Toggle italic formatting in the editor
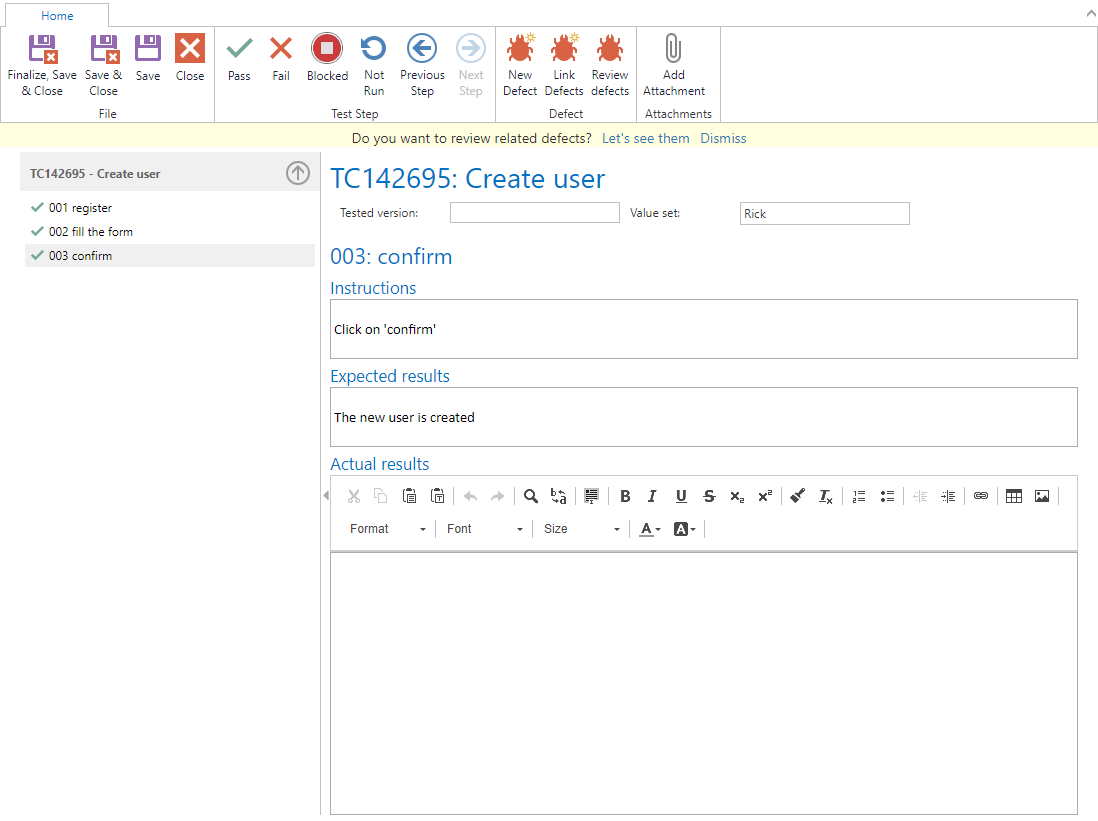This screenshot has height=821, width=1098. [652, 496]
